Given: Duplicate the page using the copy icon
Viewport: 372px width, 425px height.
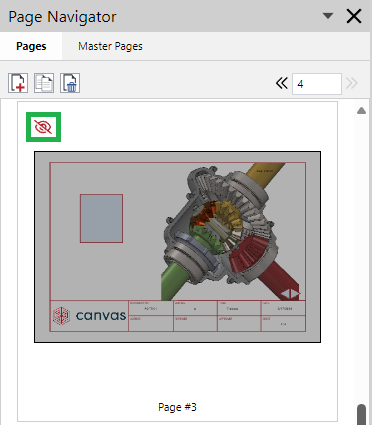Looking at the screenshot, I should click(44, 83).
